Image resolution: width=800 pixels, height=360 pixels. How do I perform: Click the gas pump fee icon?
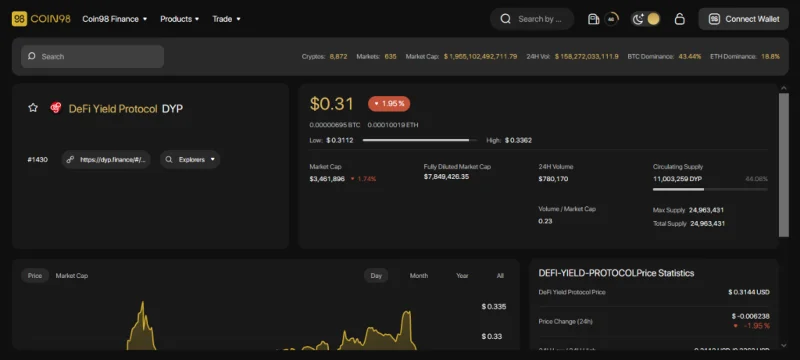[x=593, y=19]
